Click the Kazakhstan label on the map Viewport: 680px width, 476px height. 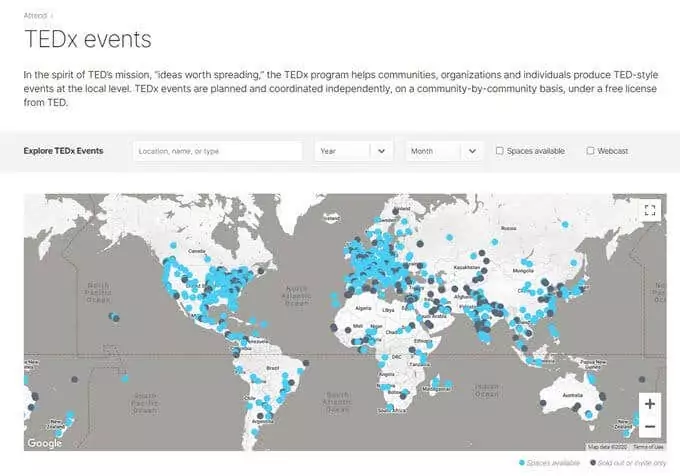click(x=467, y=267)
